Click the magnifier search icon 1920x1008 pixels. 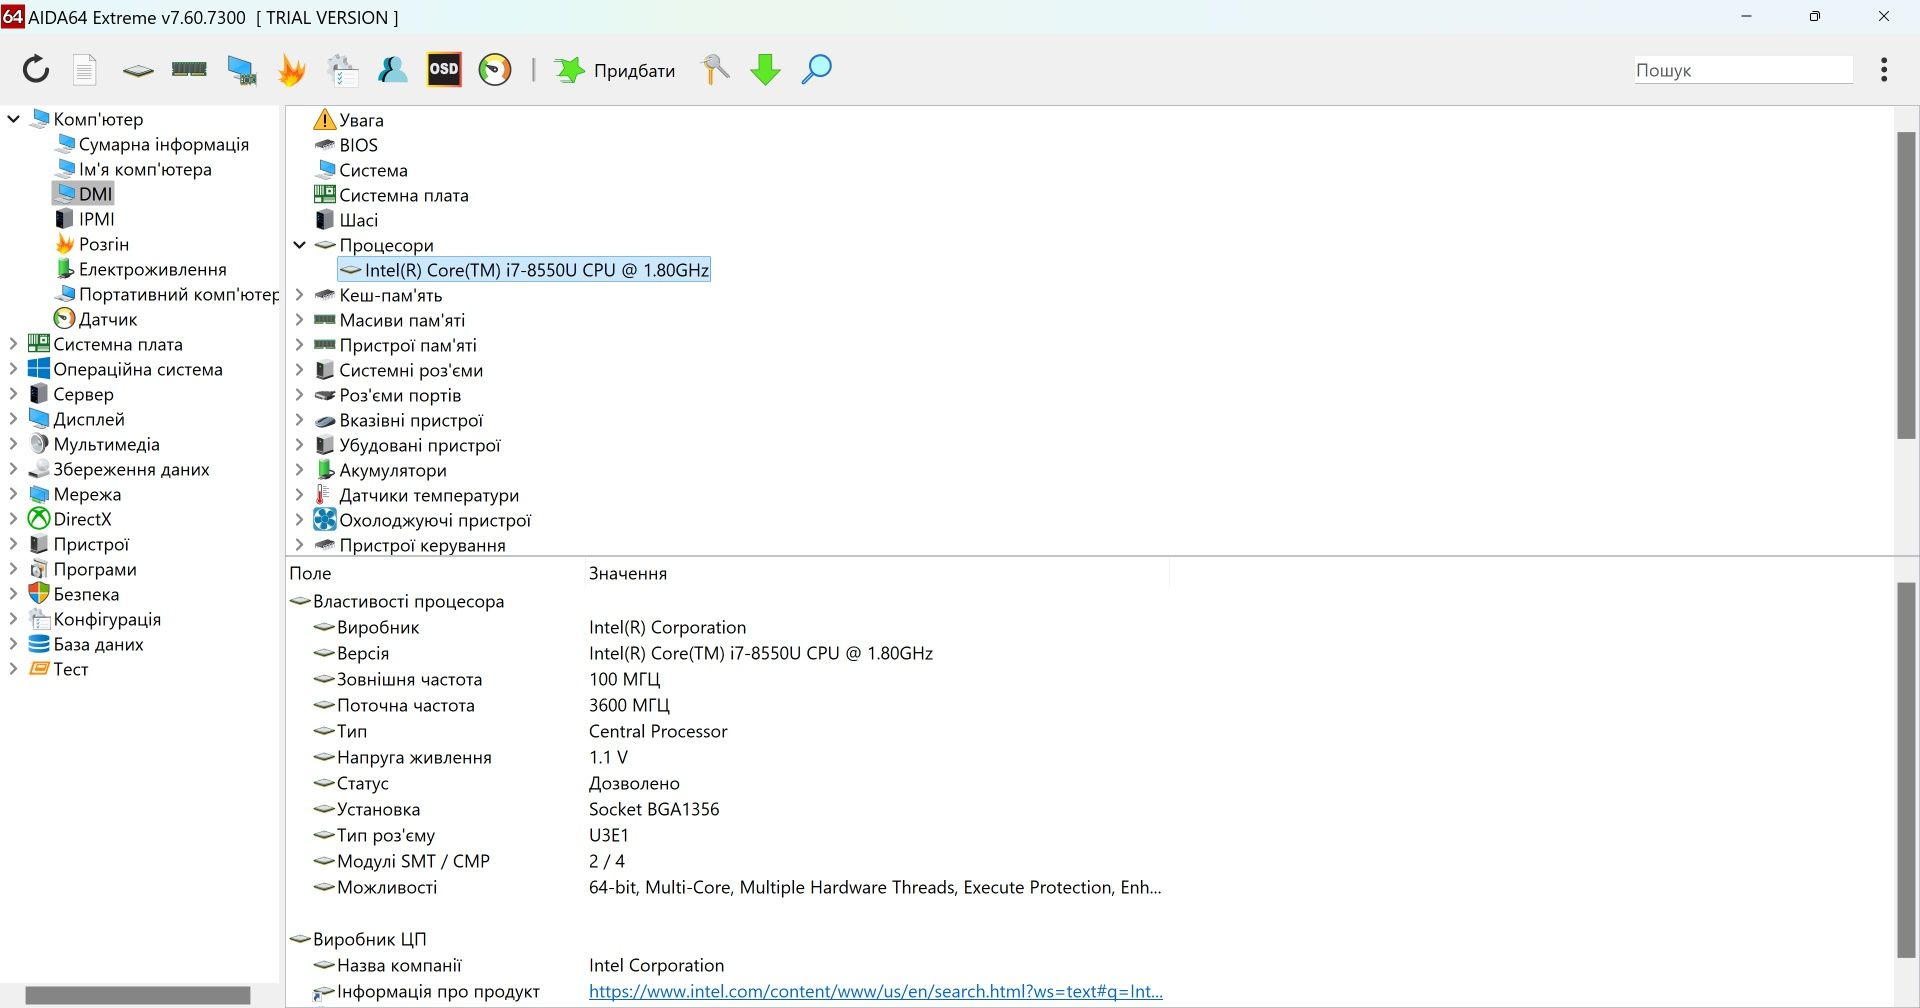tap(817, 69)
